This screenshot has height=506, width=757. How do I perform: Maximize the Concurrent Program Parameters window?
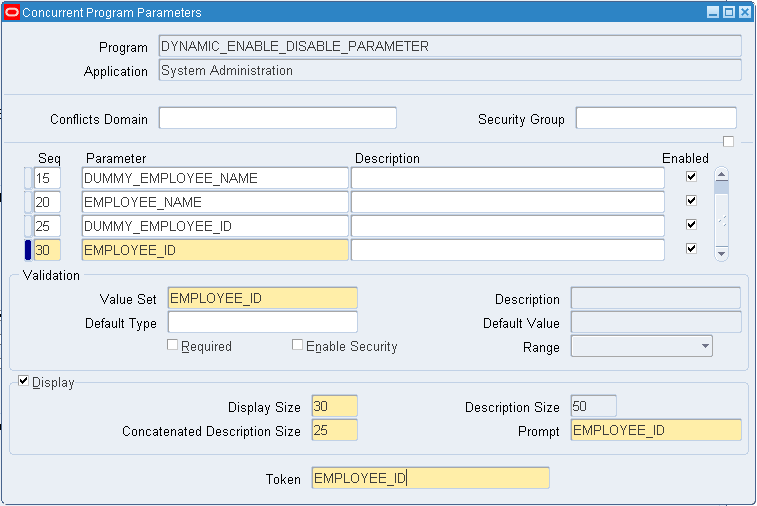click(x=729, y=12)
